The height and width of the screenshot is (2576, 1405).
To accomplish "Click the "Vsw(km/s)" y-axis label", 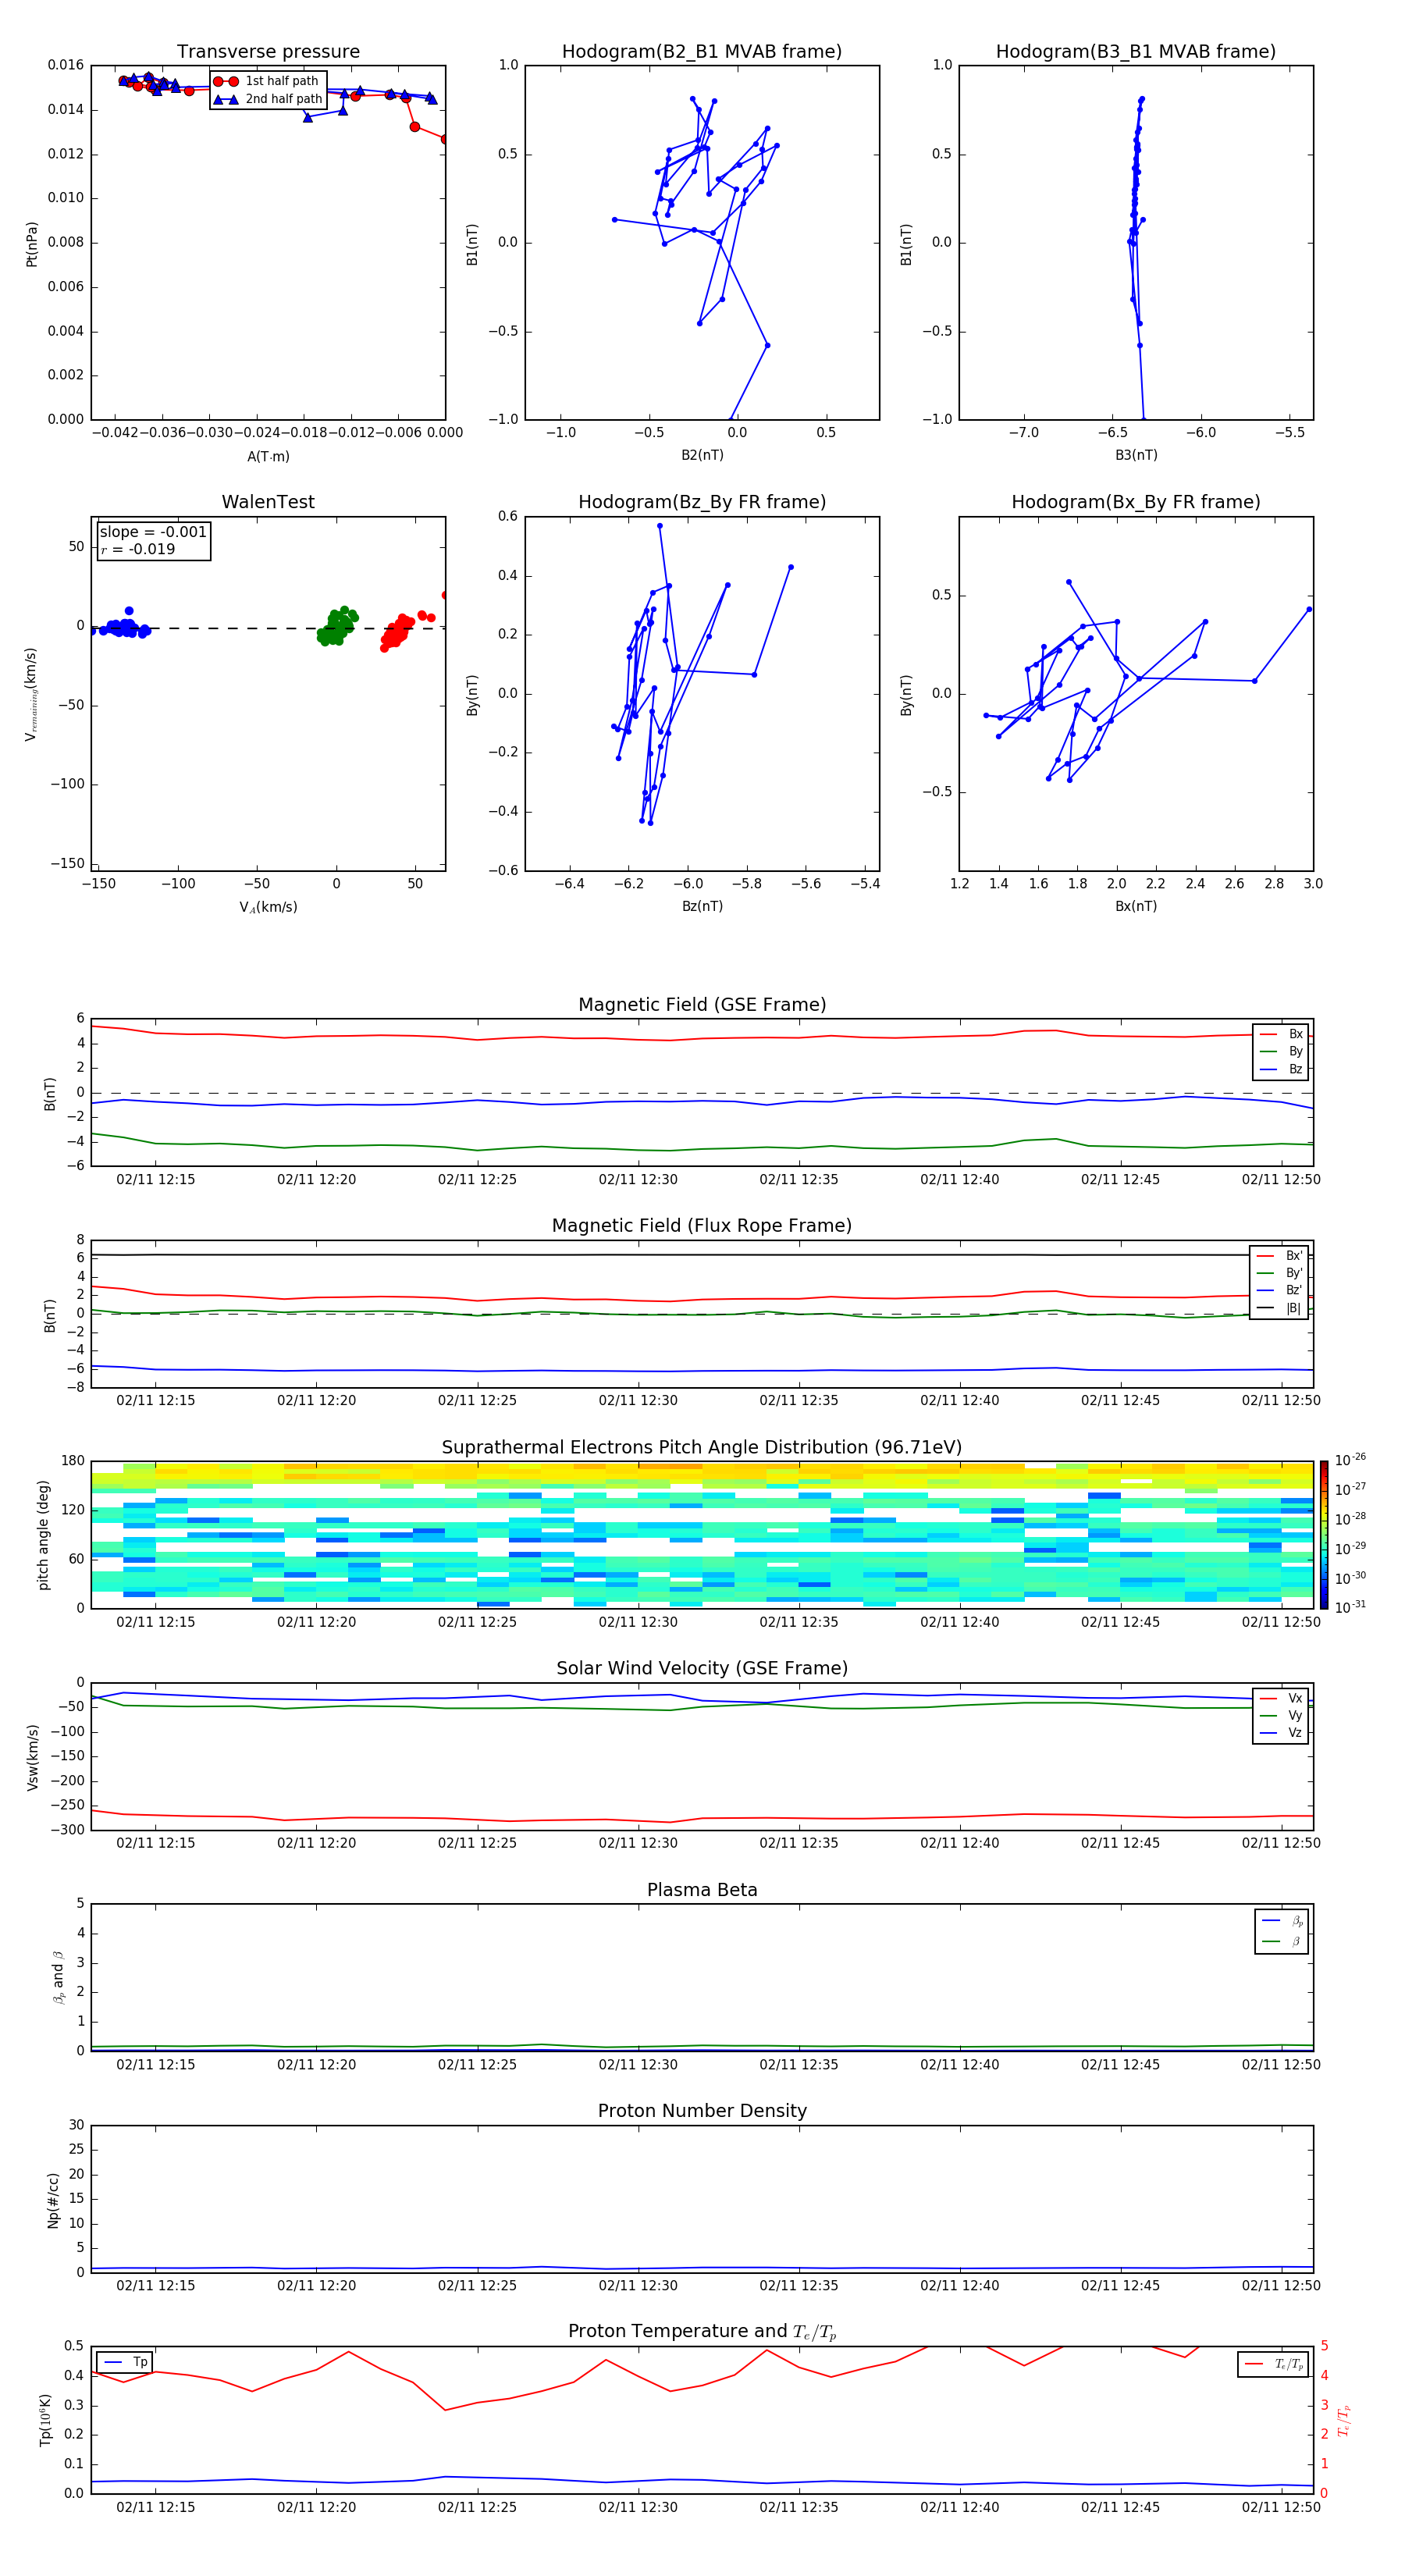I will click(x=32, y=1757).
